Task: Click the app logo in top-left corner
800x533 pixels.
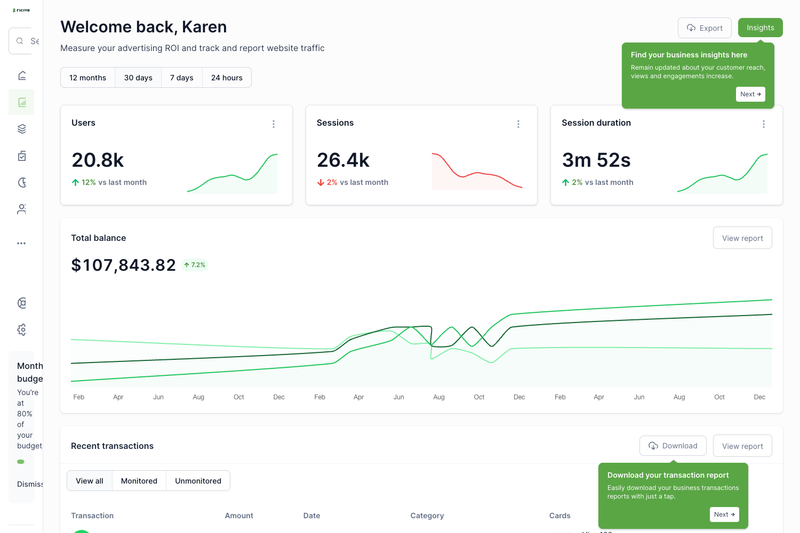Action: [21, 10]
